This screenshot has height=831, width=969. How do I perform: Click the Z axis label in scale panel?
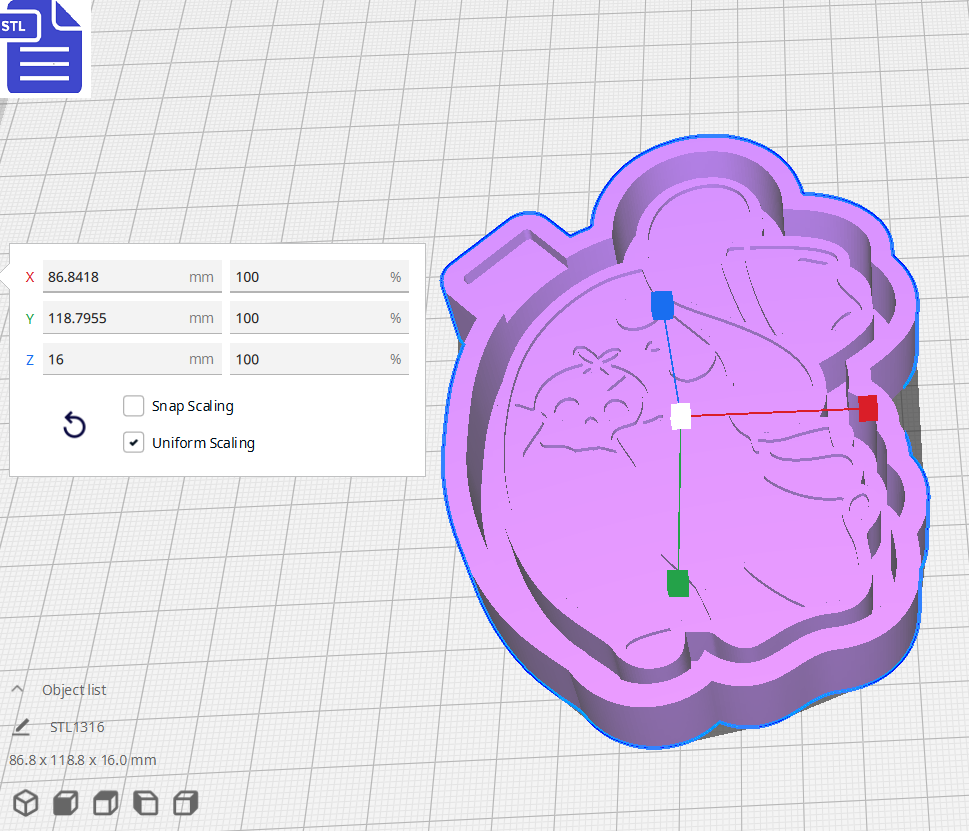29,359
